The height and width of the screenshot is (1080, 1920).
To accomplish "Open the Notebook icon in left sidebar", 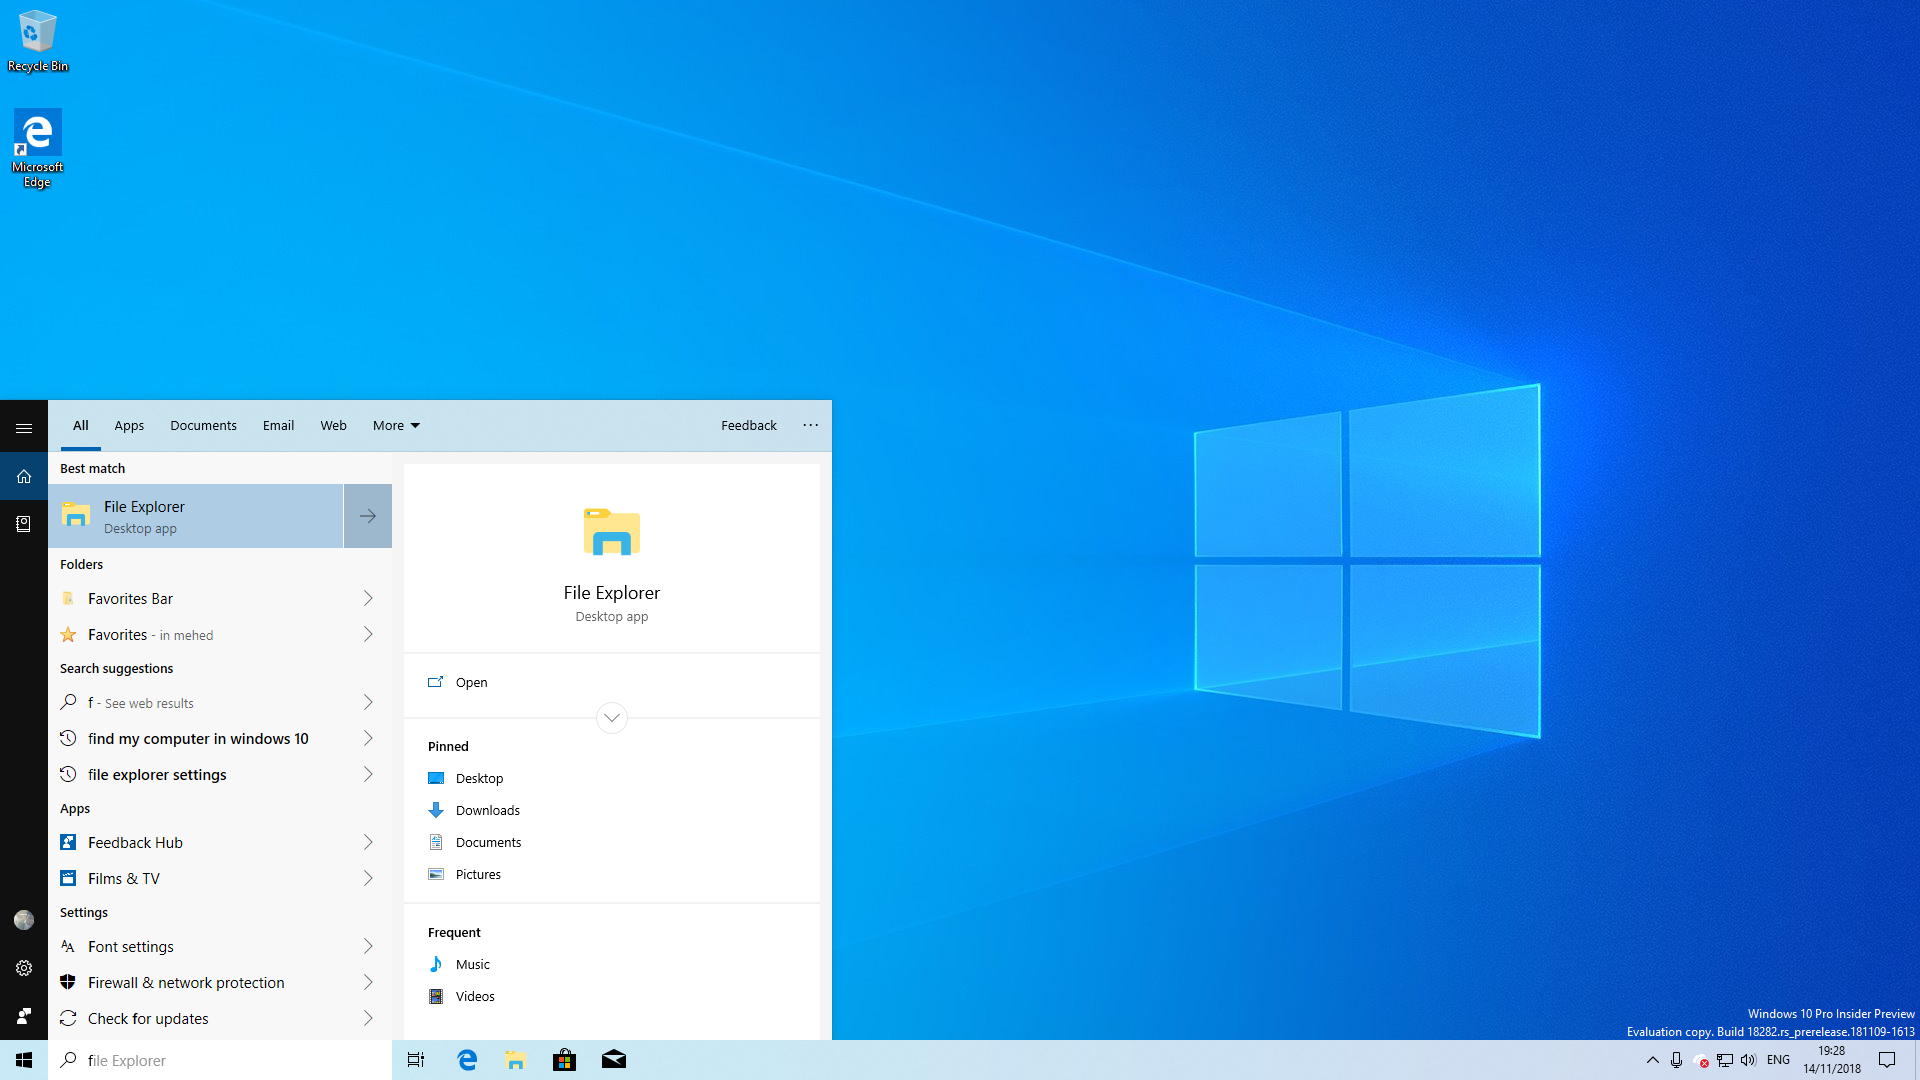I will 24,524.
